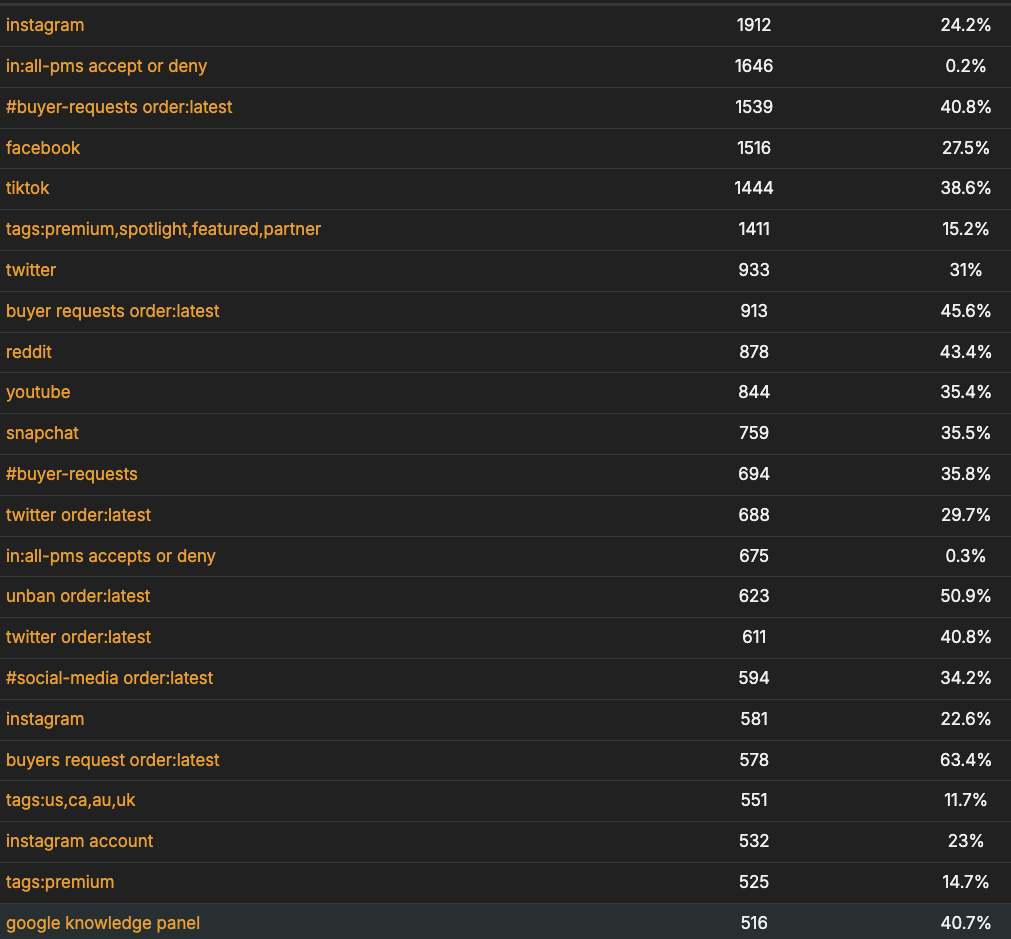The width and height of the screenshot is (1011, 939).
Task: Open 'buyers request order:latest' link
Action: [113, 760]
